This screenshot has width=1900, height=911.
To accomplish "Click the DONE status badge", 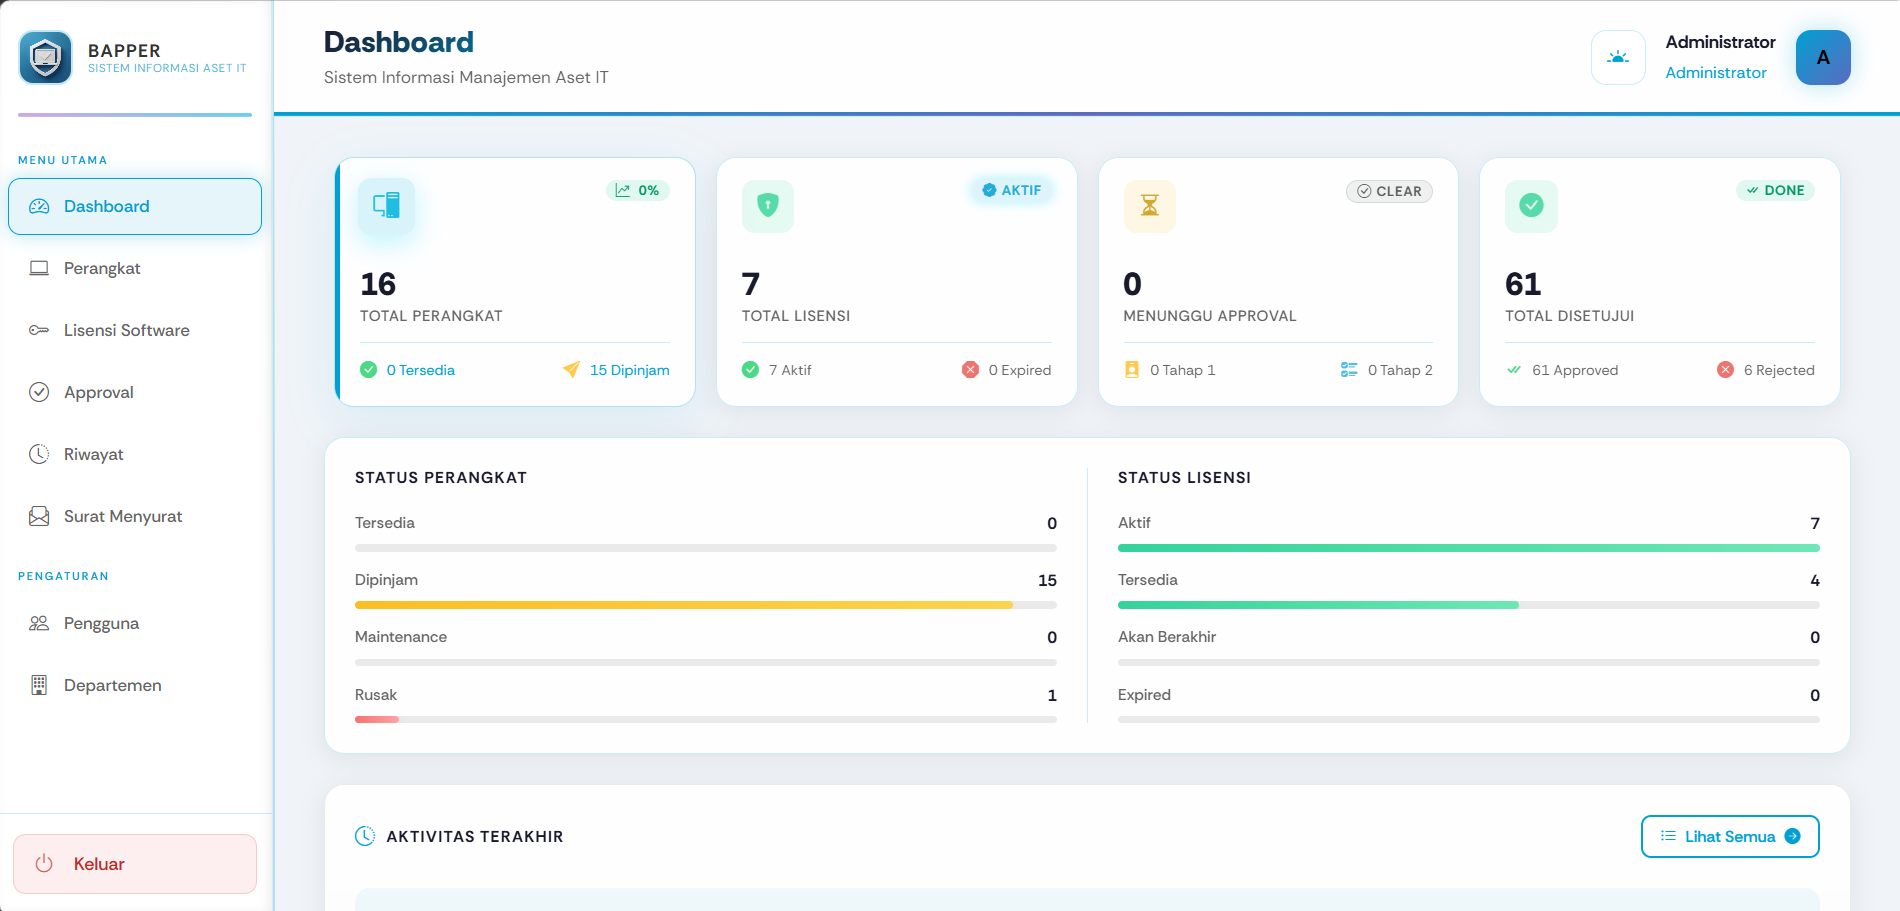I will 1775,190.
